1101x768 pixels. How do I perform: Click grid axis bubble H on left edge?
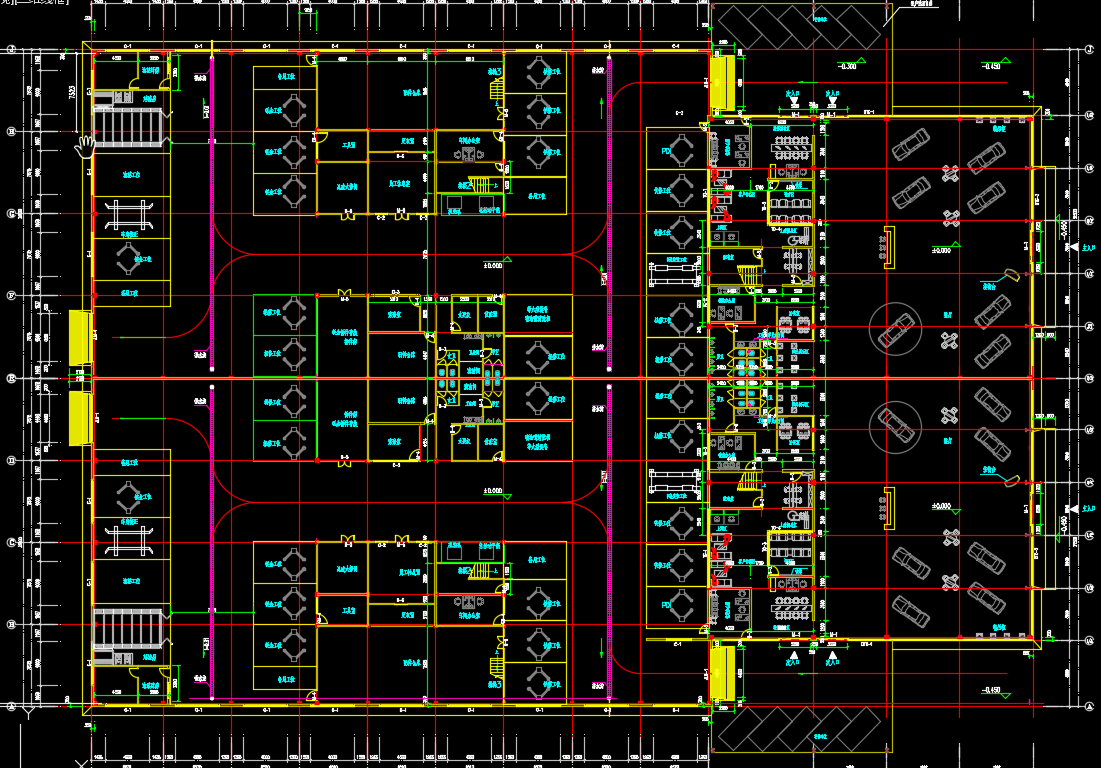click(12, 131)
